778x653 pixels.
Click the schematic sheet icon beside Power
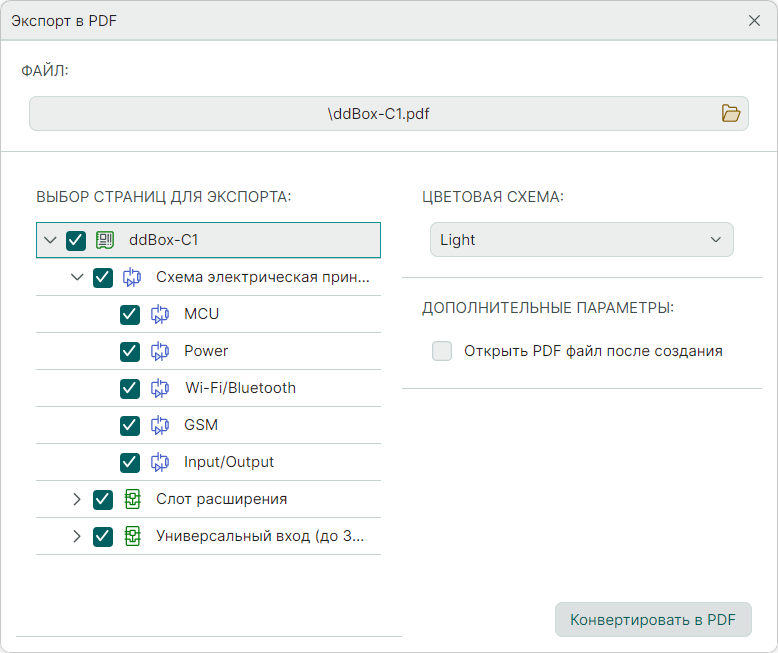pos(160,351)
